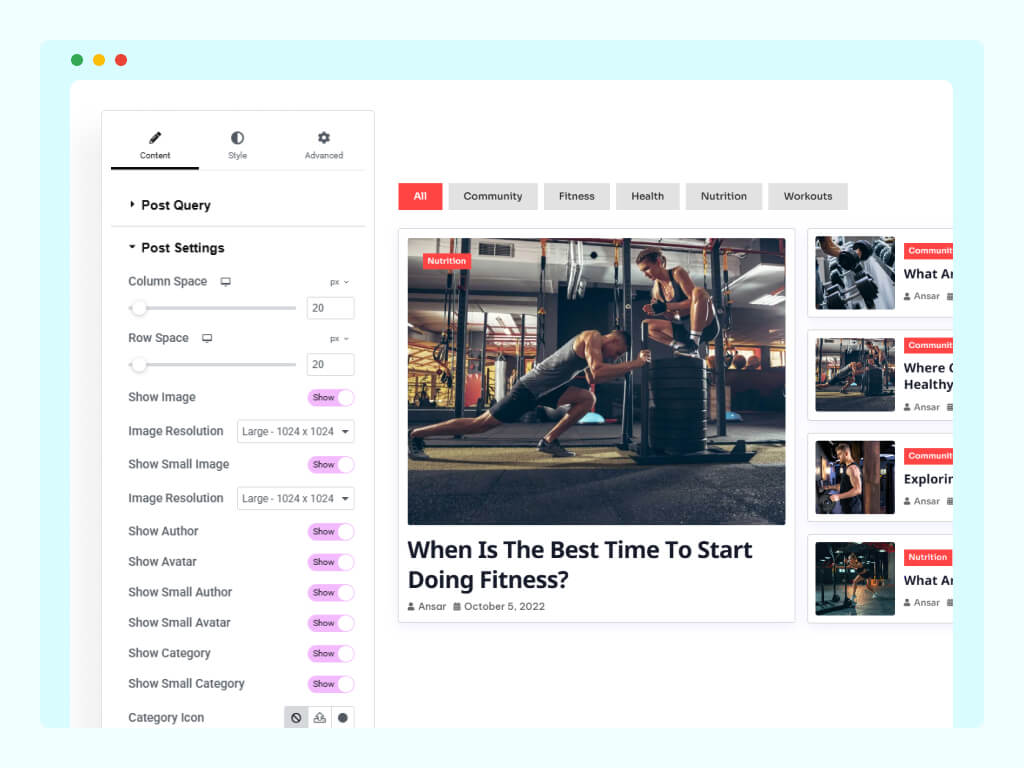Select the Workouts category tab
This screenshot has height=768, width=1024.
tap(807, 196)
